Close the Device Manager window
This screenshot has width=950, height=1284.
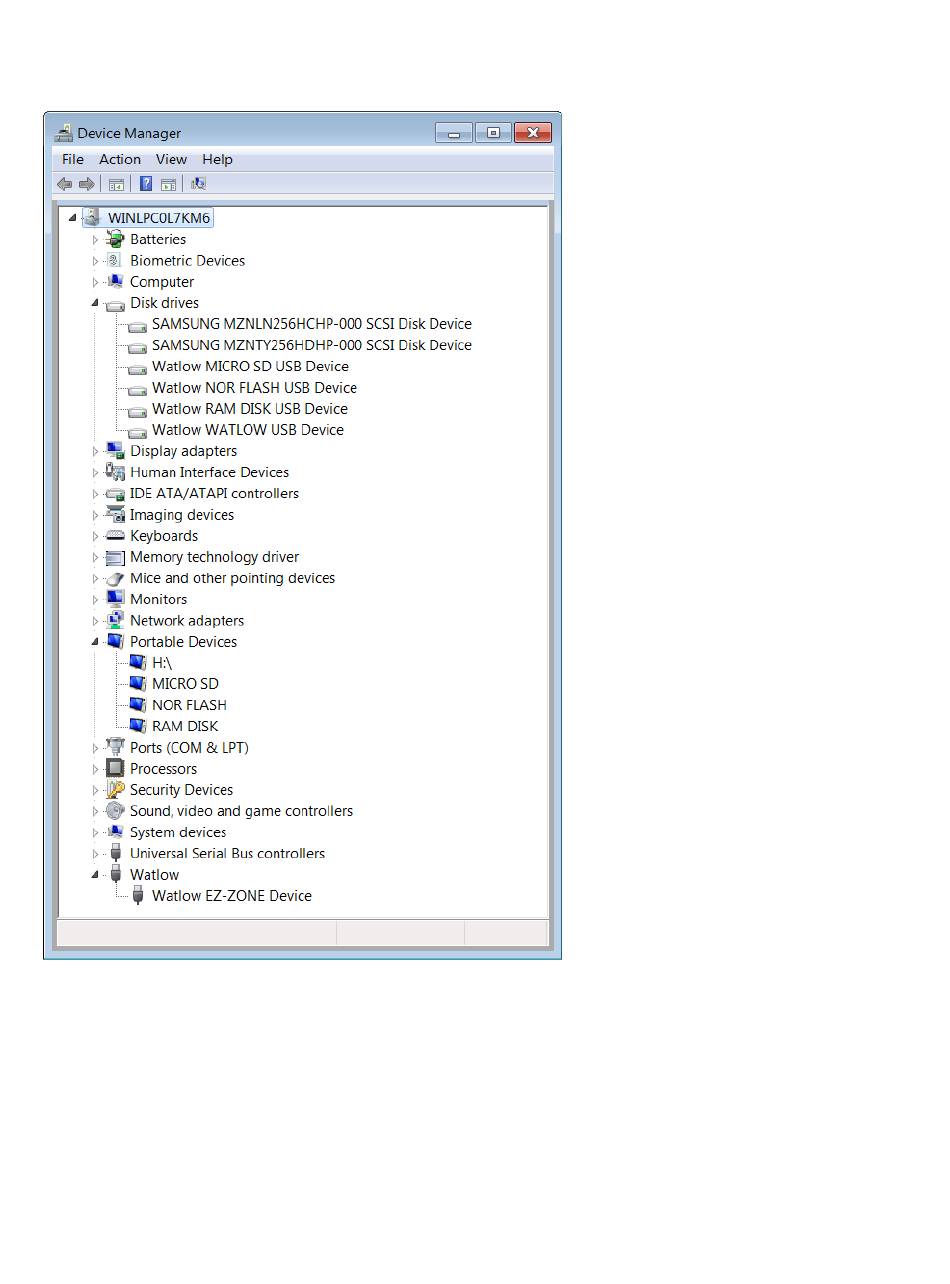(533, 132)
